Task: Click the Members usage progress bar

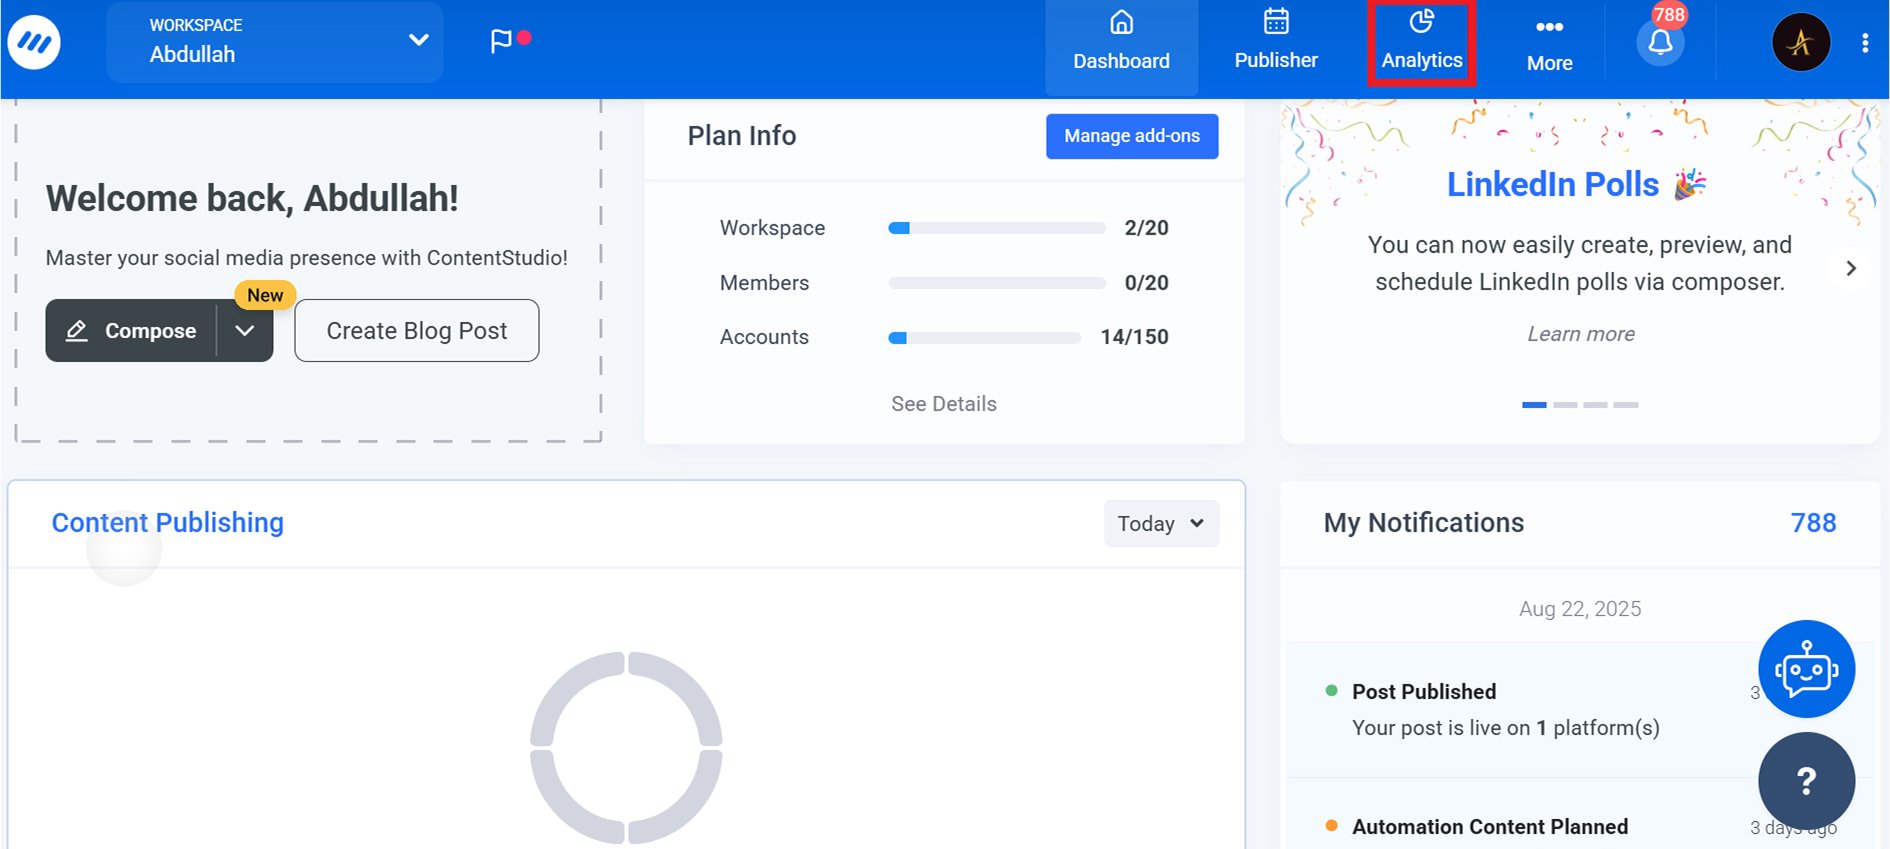Action: (997, 283)
